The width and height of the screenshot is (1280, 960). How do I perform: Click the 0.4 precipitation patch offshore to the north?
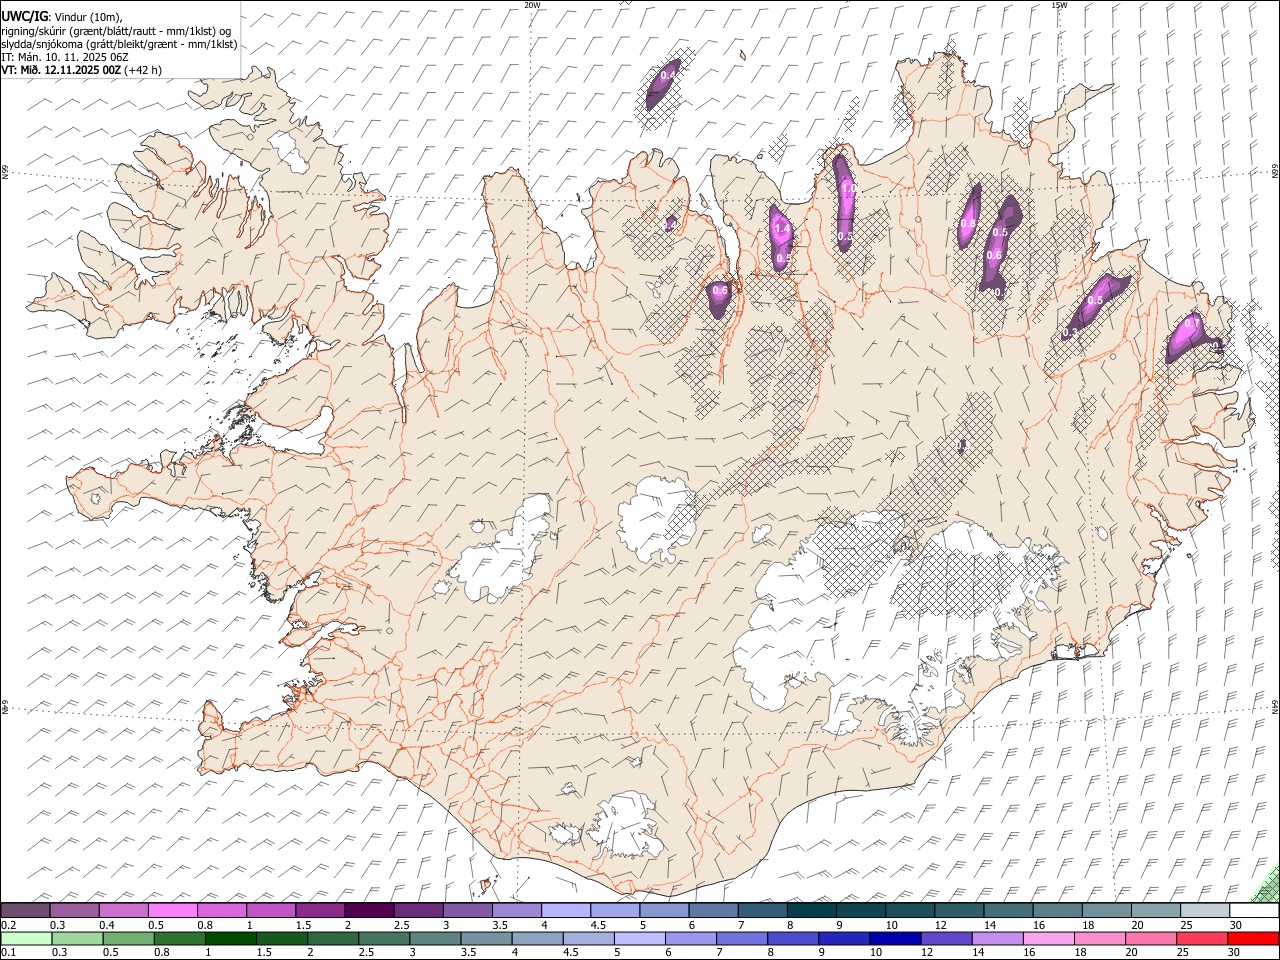point(663,85)
